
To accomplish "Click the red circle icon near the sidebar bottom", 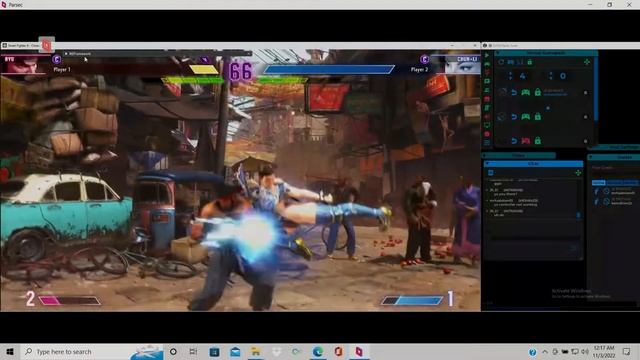I will [x=487, y=134].
